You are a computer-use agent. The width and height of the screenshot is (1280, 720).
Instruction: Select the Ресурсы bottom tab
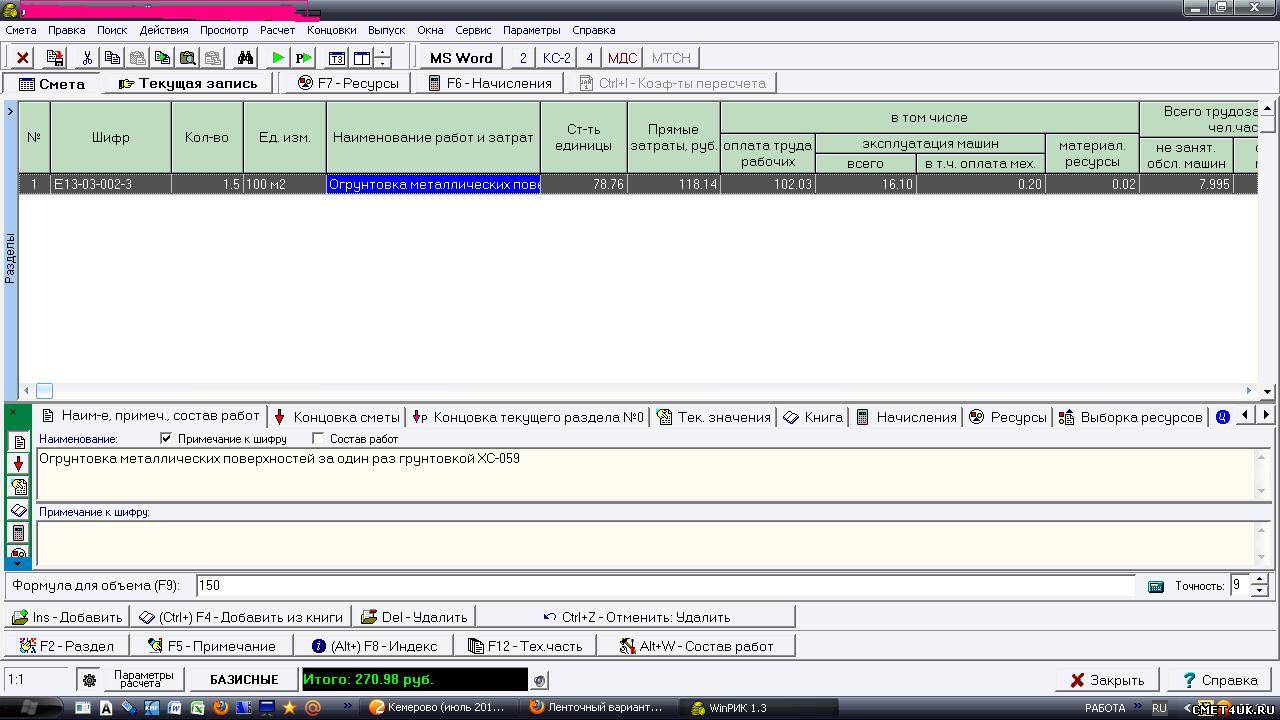click(1008, 417)
